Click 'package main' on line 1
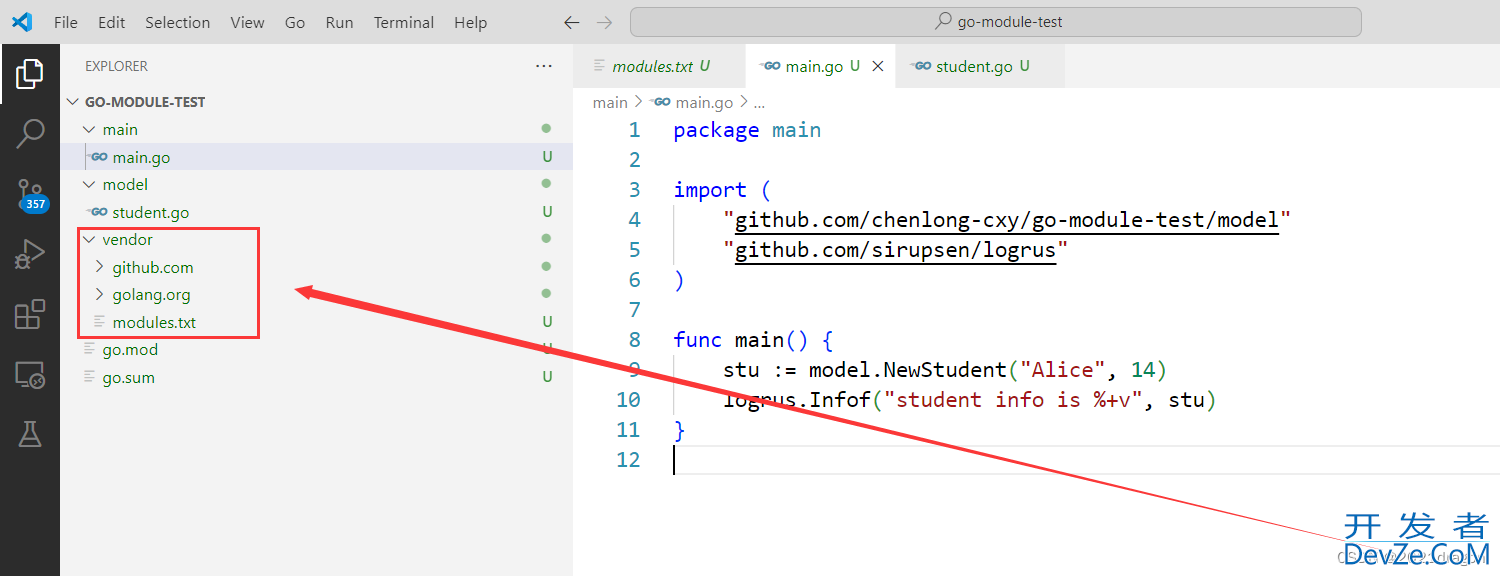This screenshot has height=576, width=1500. (x=747, y=130)
